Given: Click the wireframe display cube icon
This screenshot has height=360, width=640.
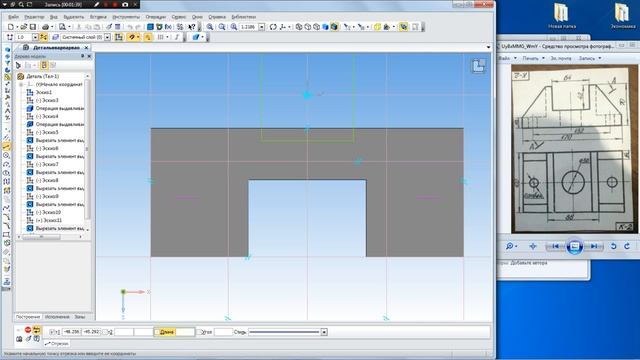Looking at the screenshot, I should click(x=299, y=27).
